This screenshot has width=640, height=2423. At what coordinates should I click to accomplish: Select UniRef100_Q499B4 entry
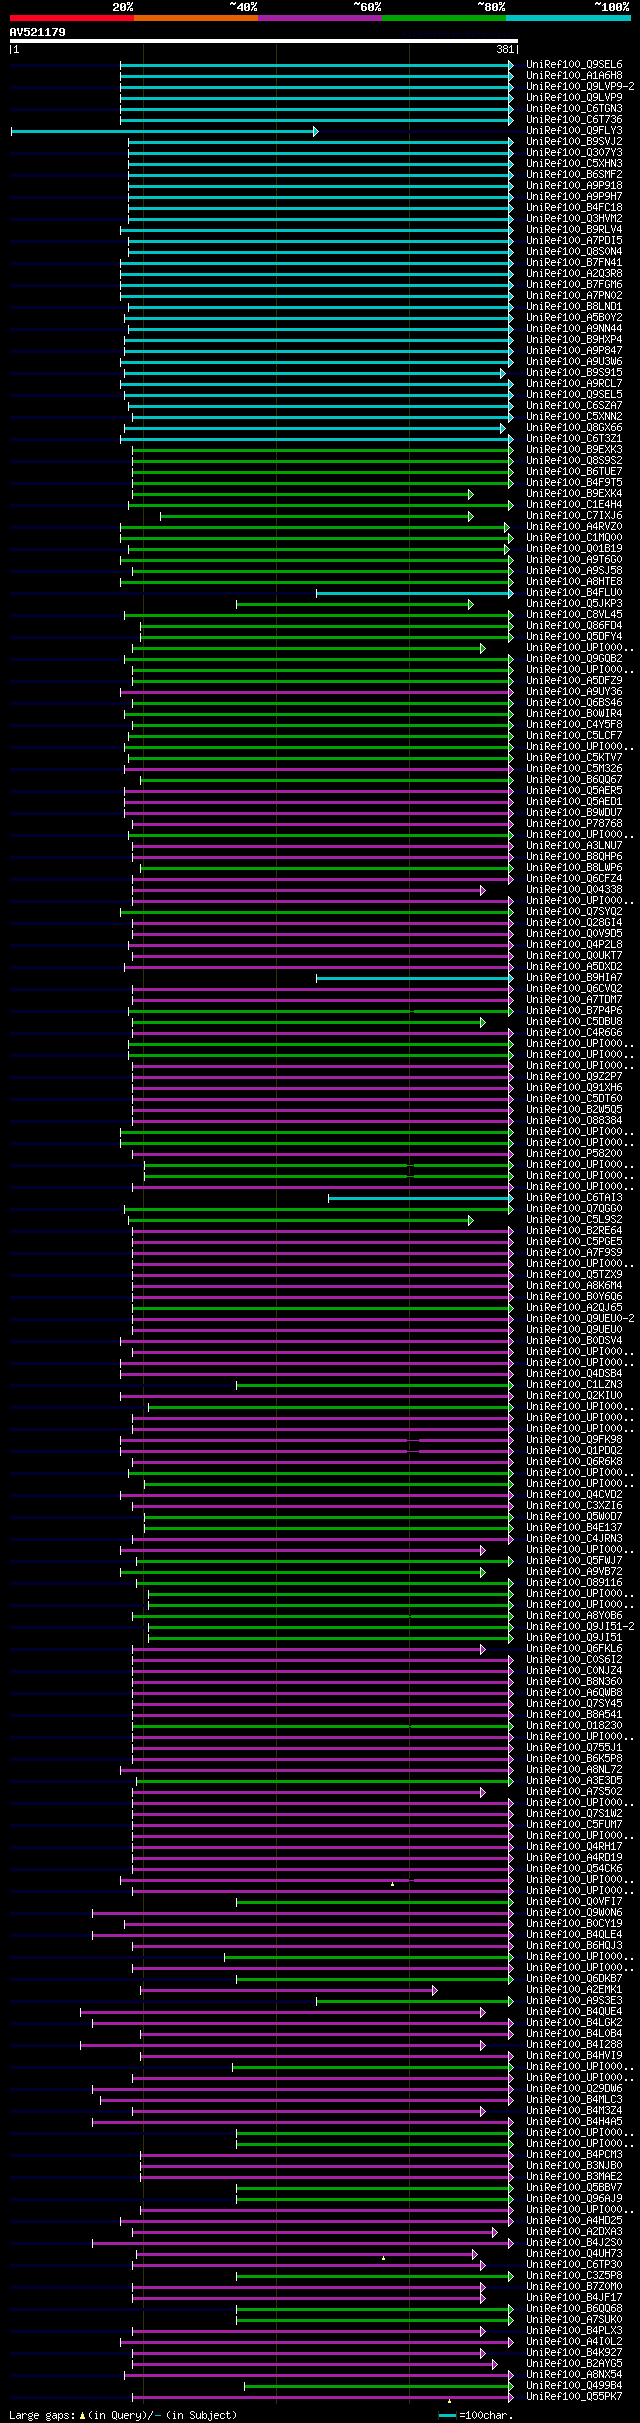[574, 2386]
